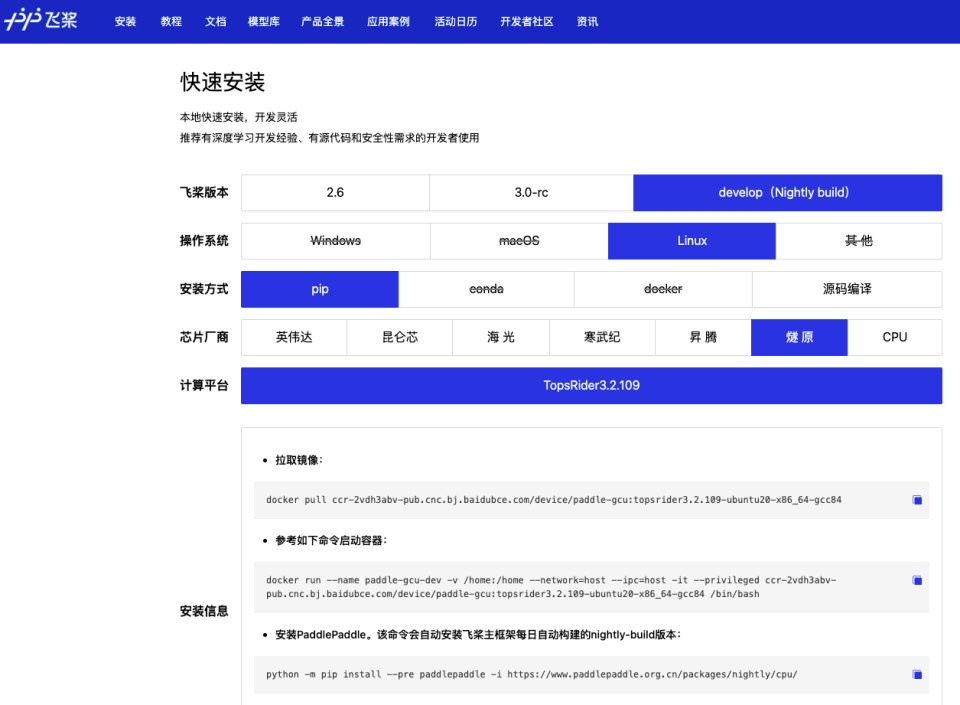Choose pip installation method
This screenshot has height=705, width=960.
click(320, 289)
